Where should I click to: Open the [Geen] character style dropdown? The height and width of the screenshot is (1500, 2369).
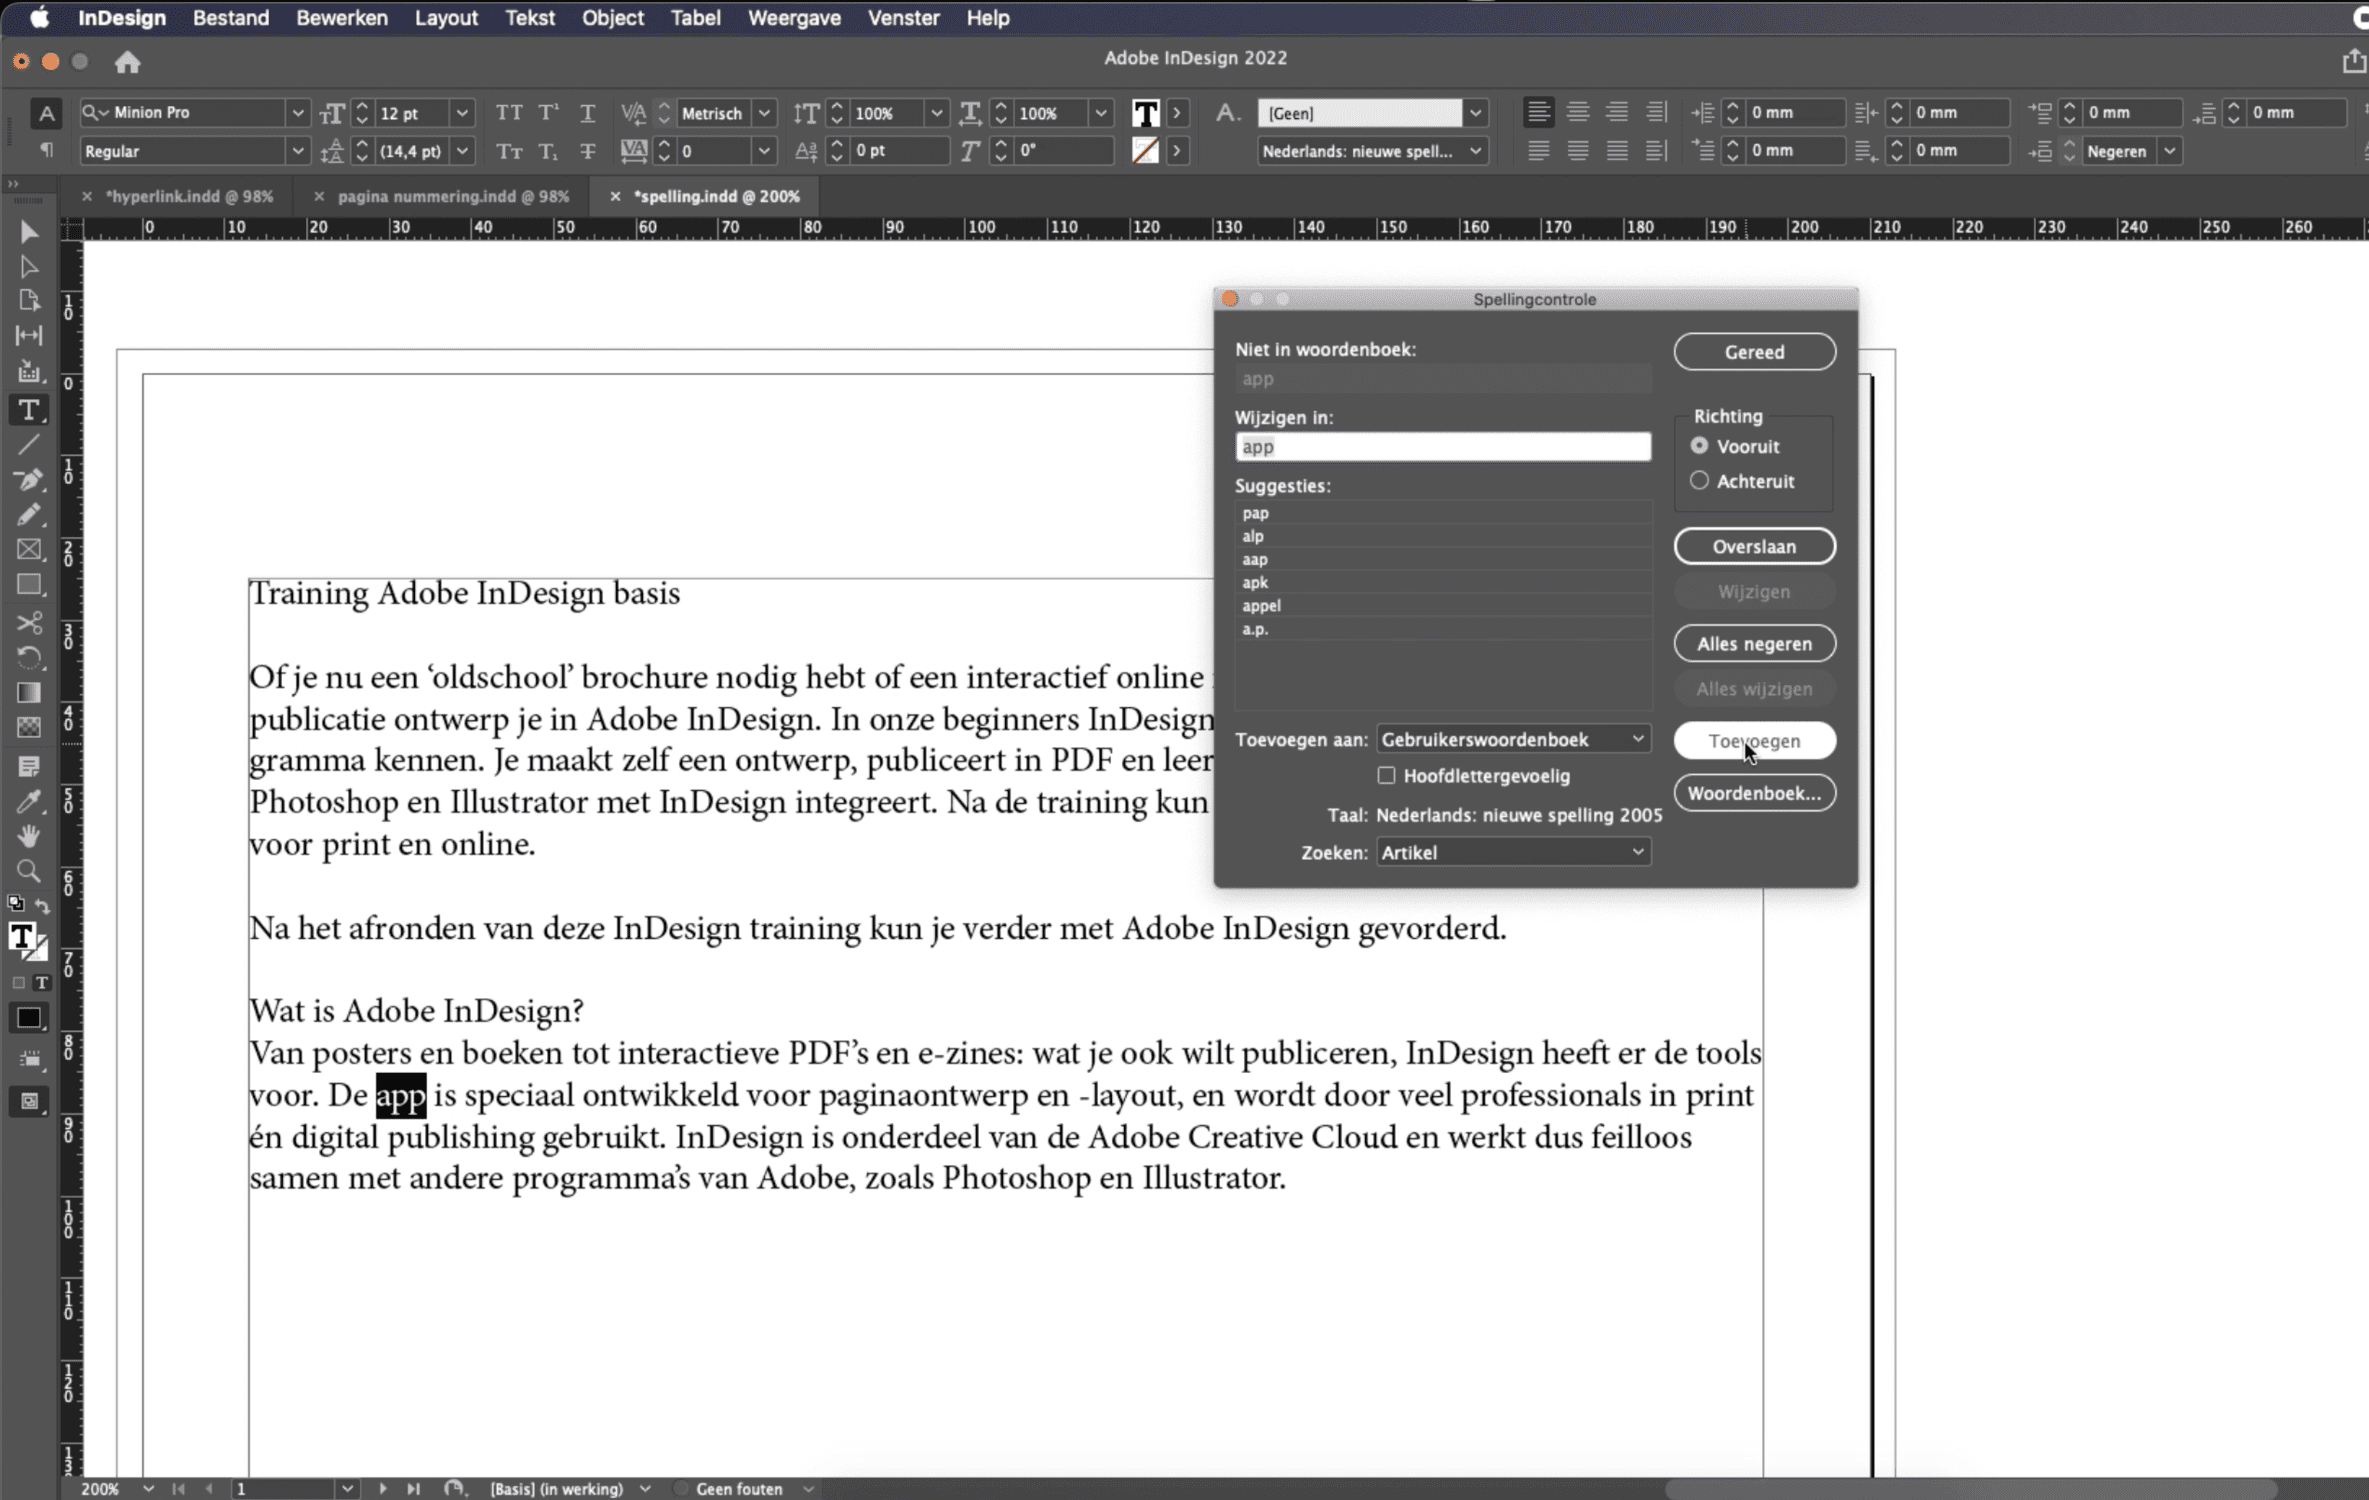pos(1475,113)
